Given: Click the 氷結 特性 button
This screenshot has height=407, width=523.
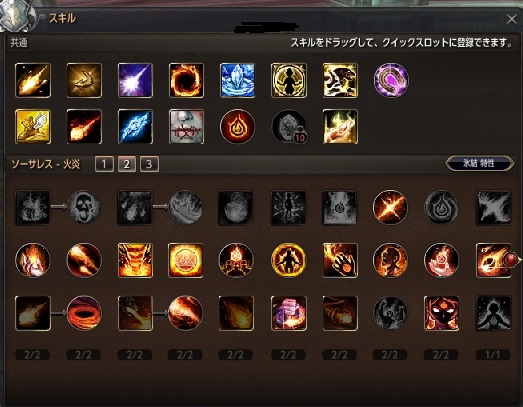Looking at the screenshot, I should (479, 163).
